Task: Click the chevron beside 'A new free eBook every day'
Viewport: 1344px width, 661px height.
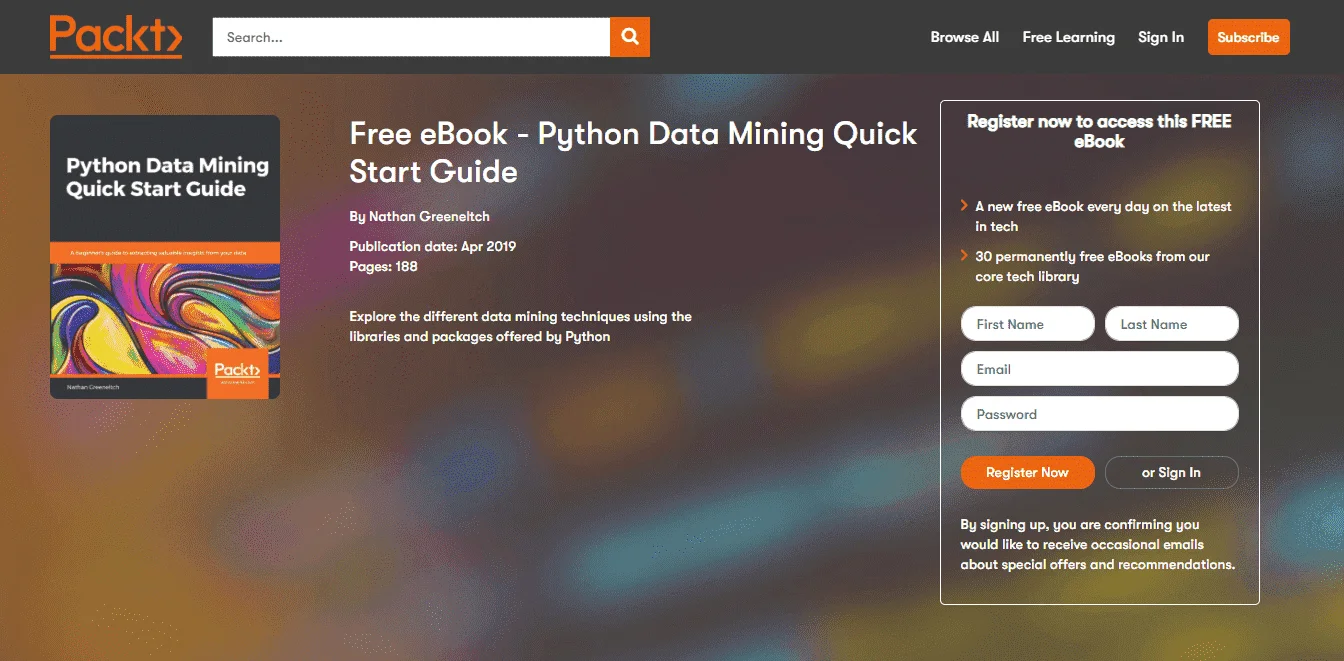Action: point(965,206)
